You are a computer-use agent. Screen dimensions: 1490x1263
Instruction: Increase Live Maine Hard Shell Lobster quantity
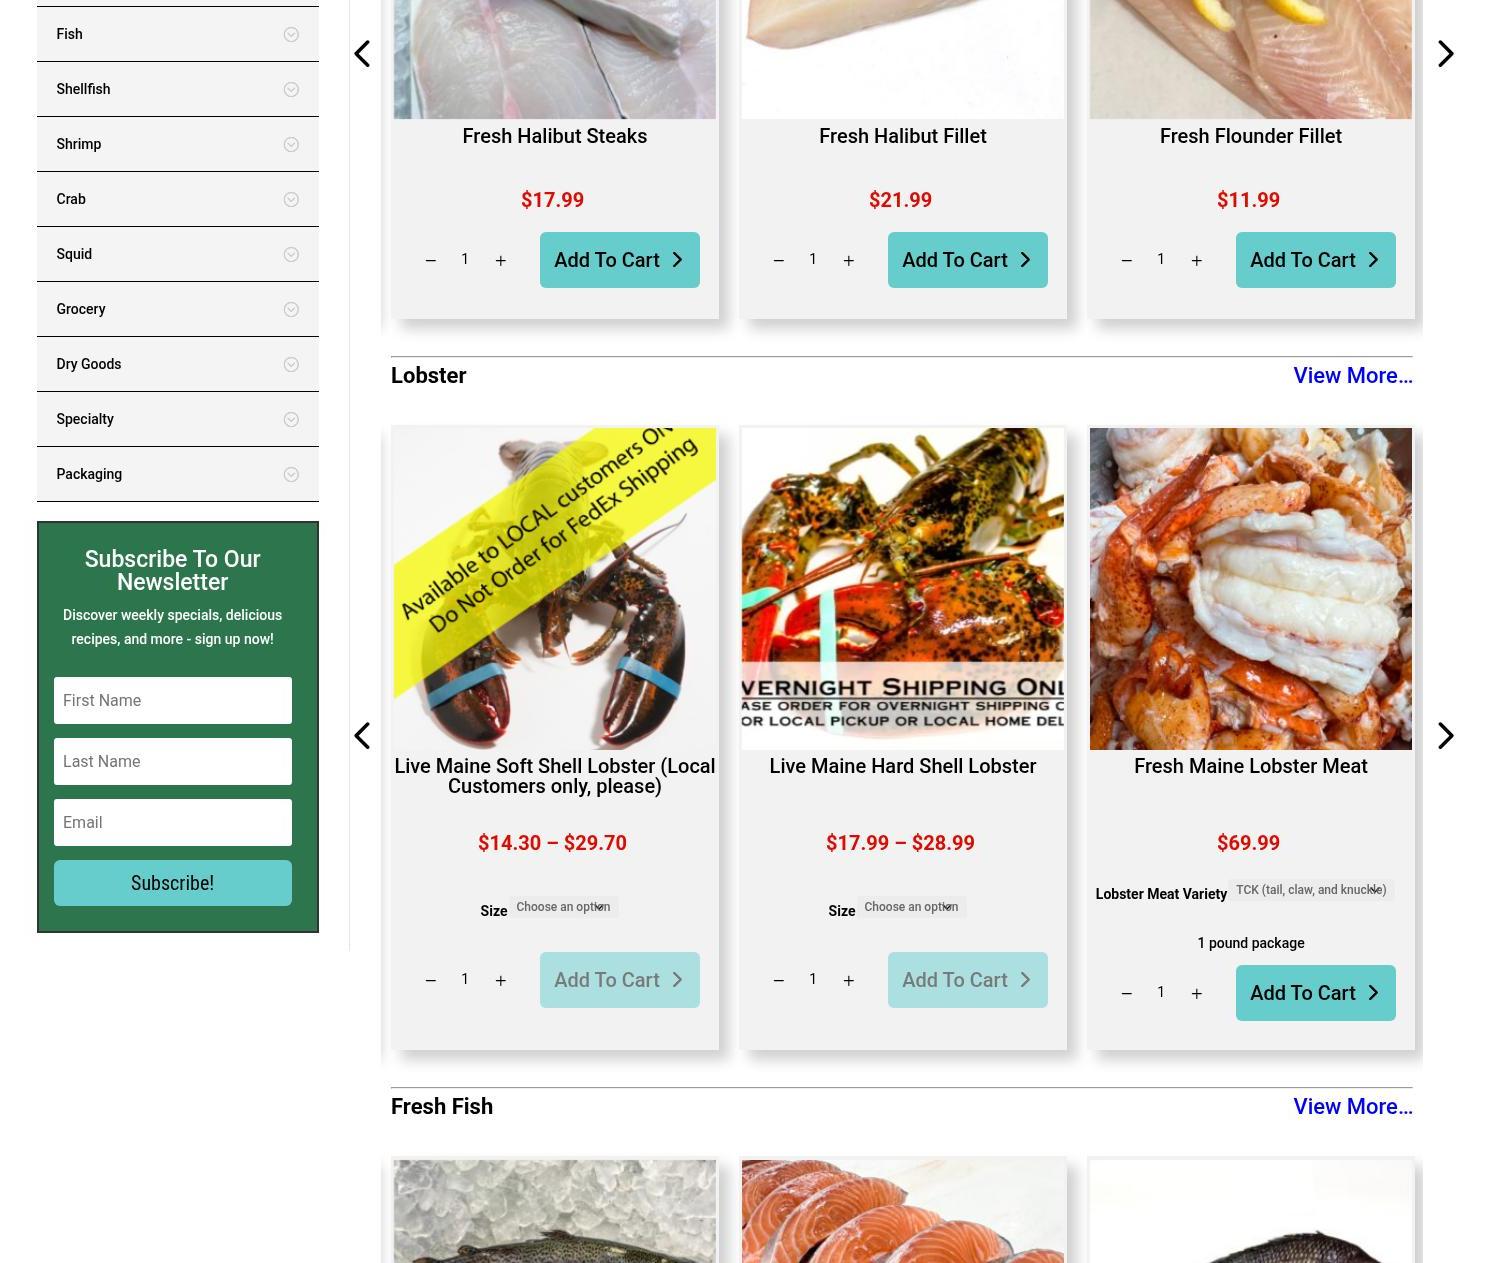tap(849, 980)
